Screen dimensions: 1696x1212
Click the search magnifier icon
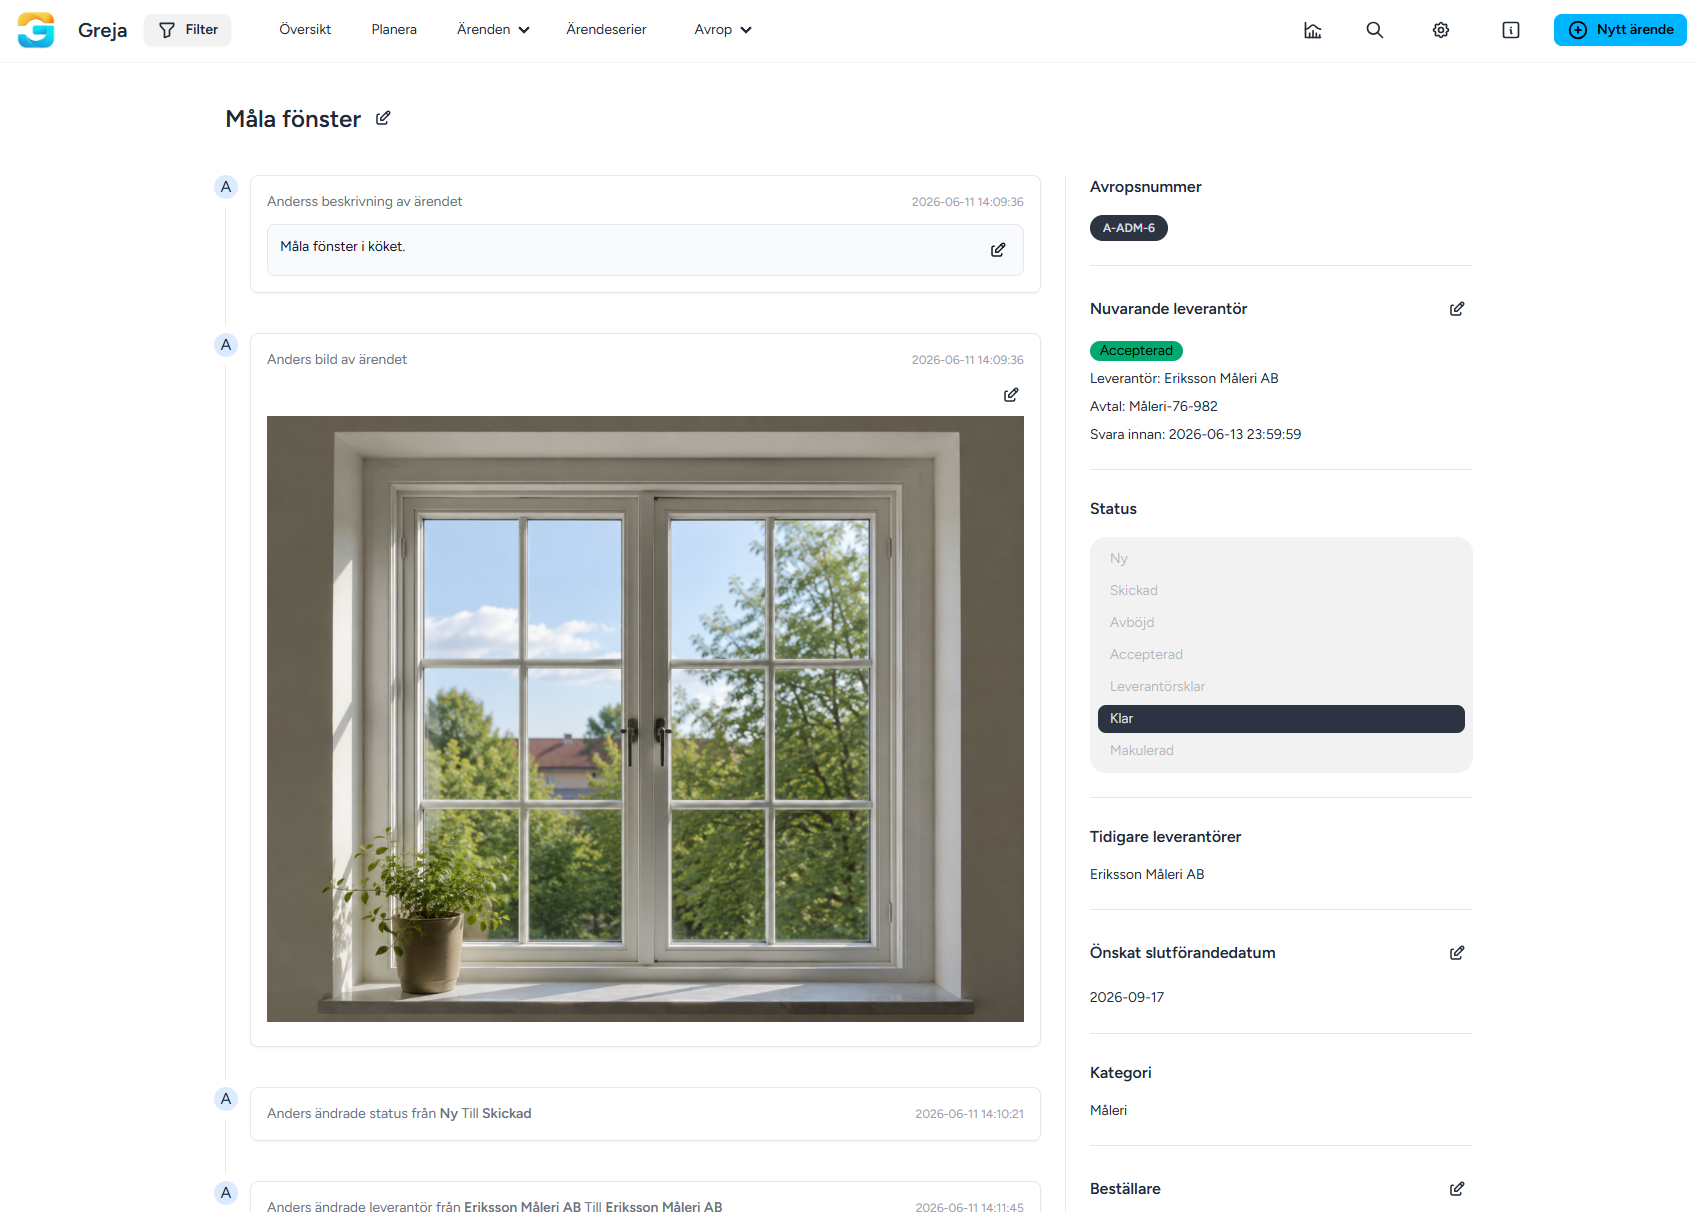[1375, 30]
